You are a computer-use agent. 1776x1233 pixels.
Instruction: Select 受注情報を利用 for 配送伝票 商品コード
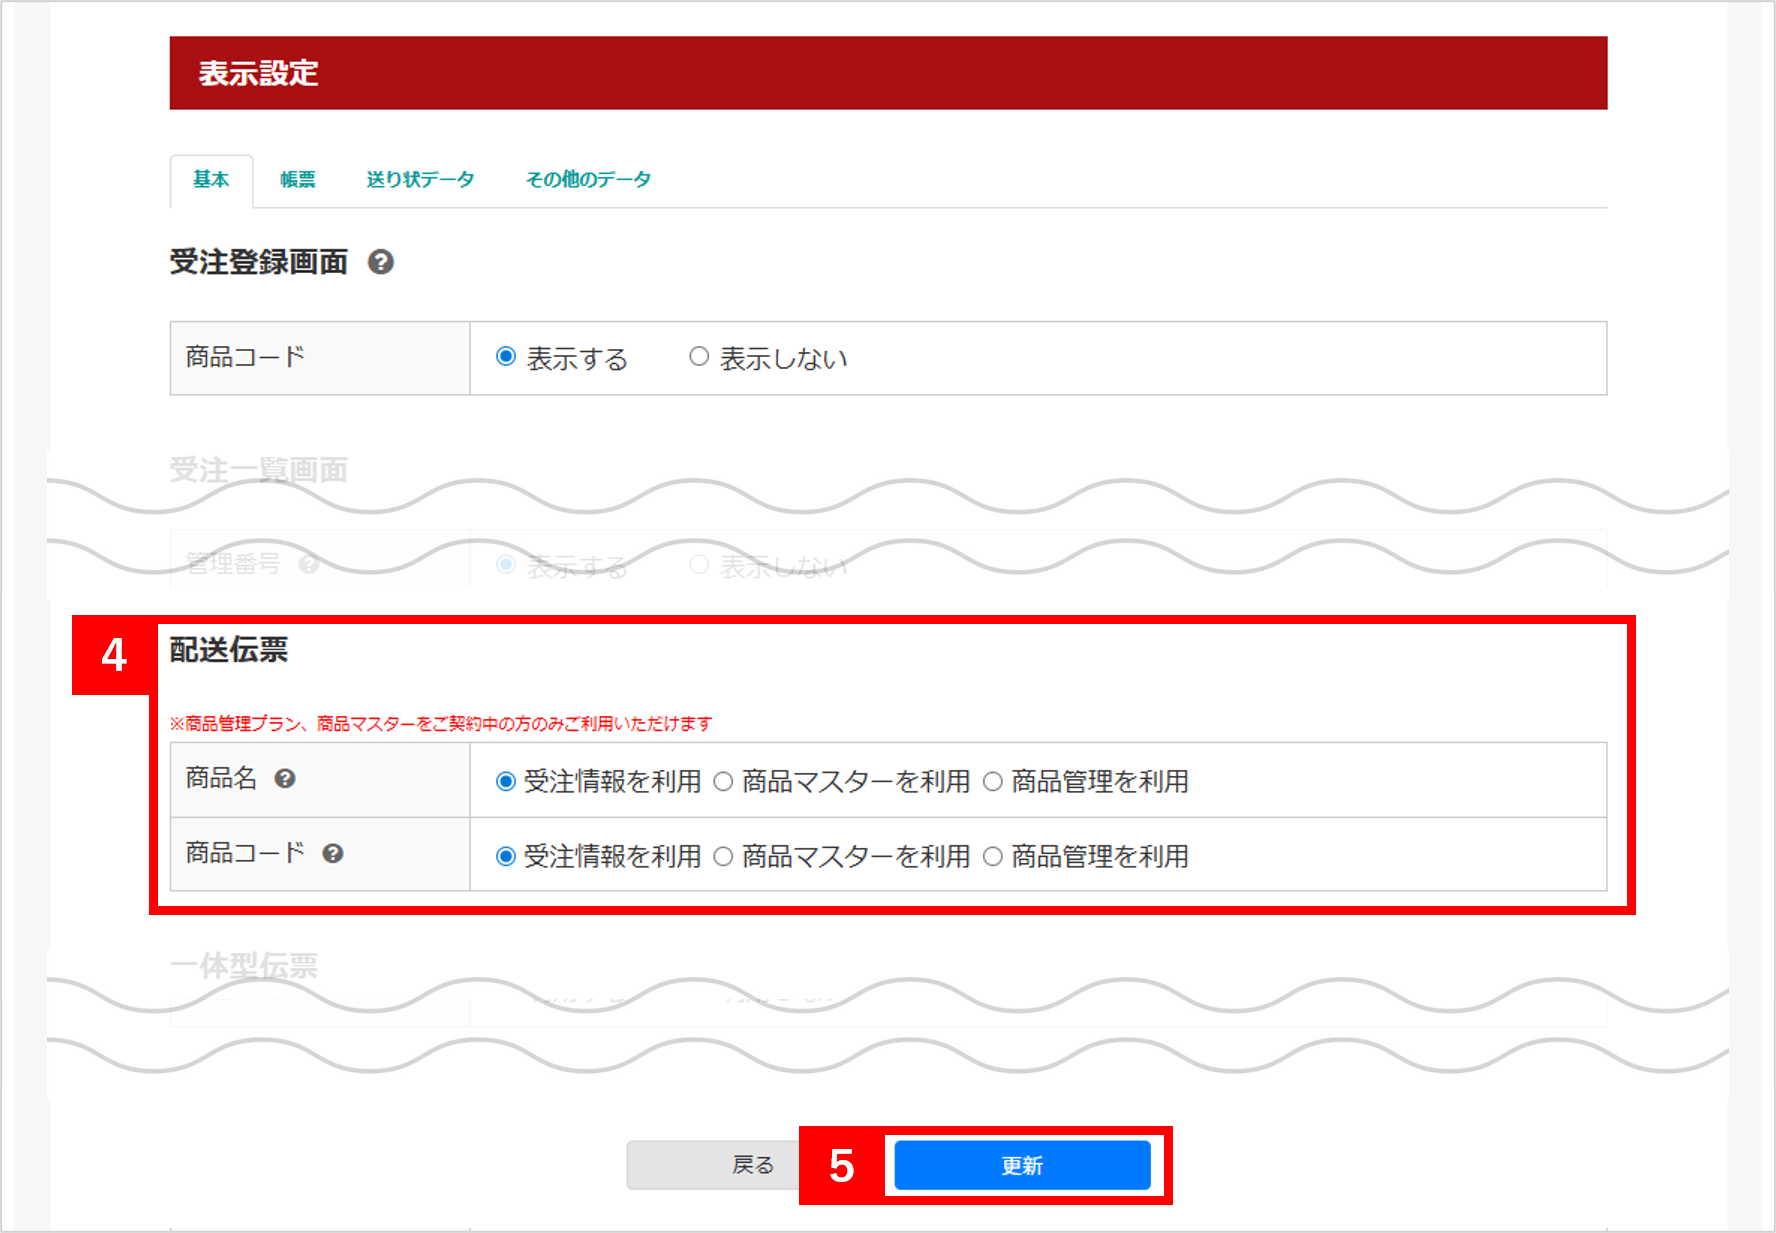[x=506, y=857]
